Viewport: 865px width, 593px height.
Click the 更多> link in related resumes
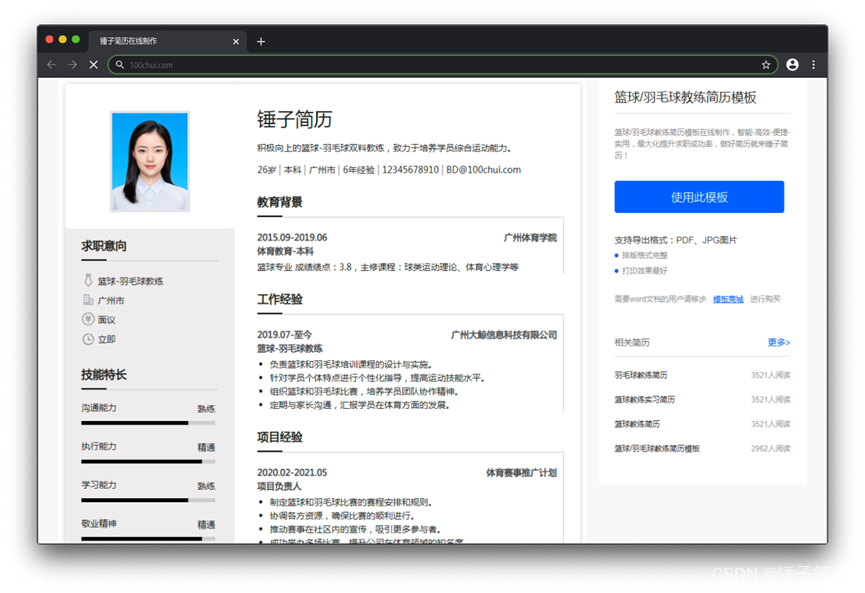pos(778,342)
